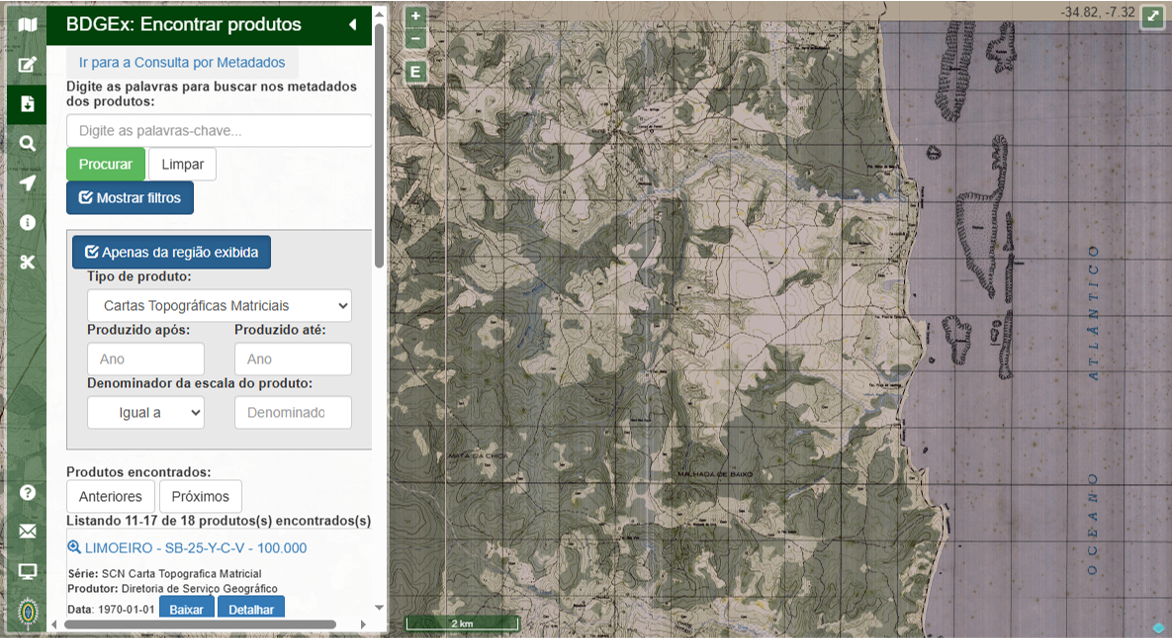
Task: Click the green Procurar button
Action: point(106,164)
